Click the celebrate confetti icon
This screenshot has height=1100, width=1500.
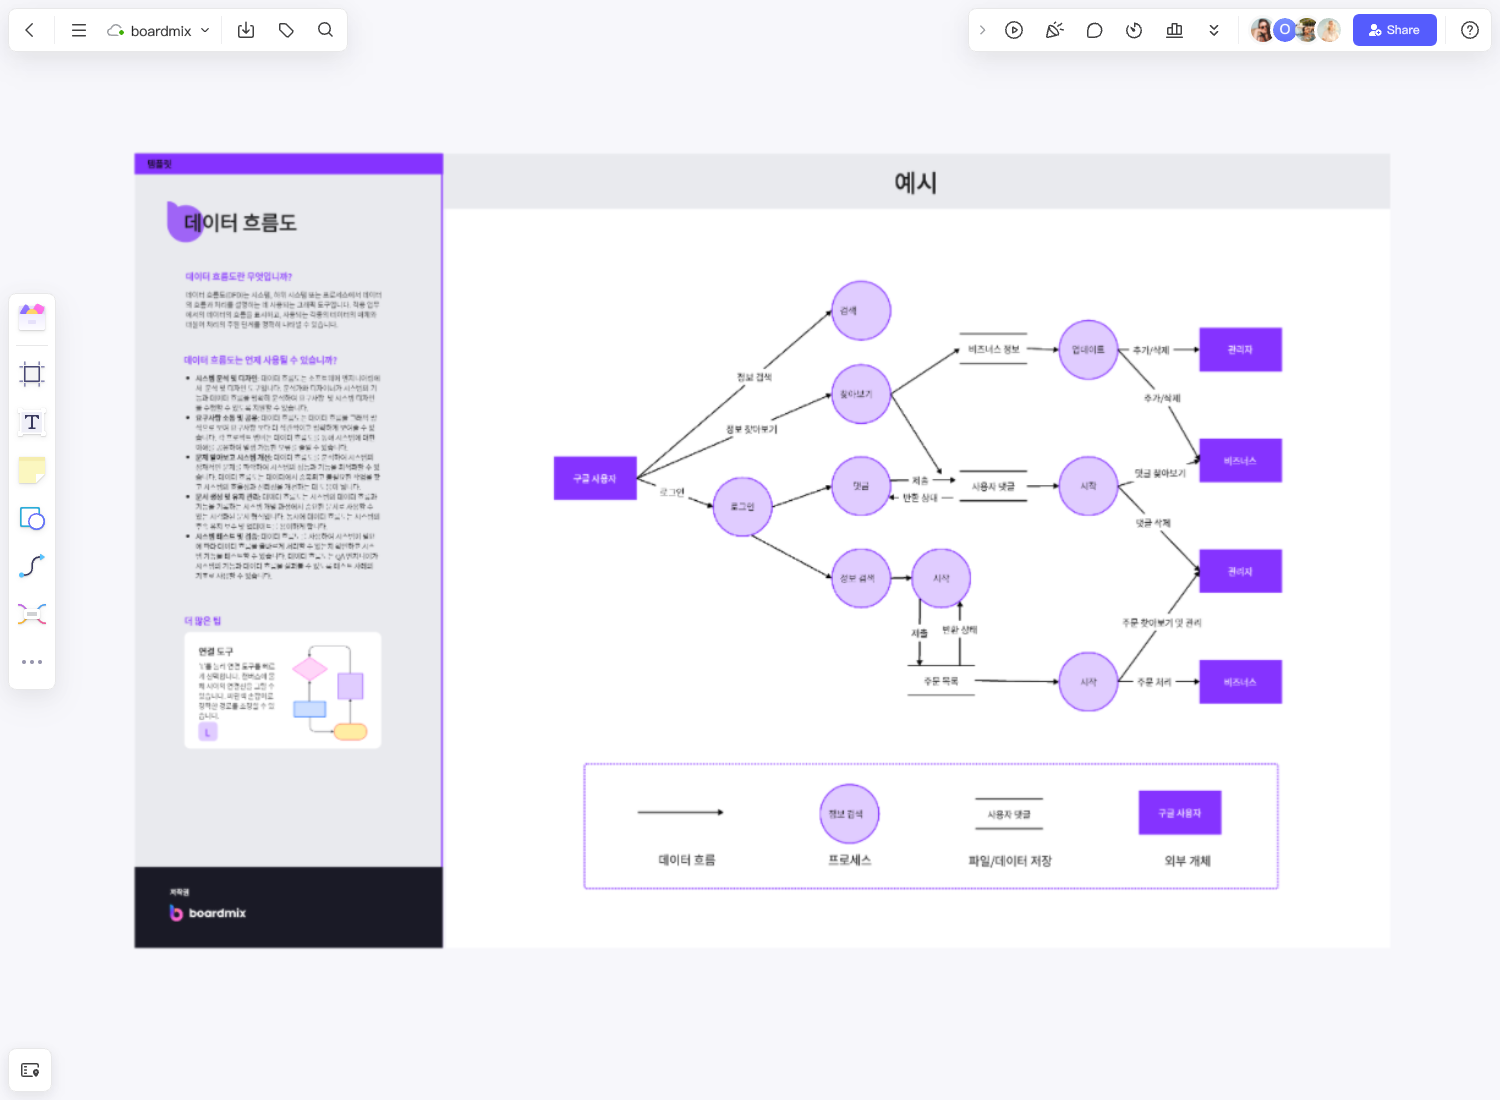click(x=1054, y=30)
